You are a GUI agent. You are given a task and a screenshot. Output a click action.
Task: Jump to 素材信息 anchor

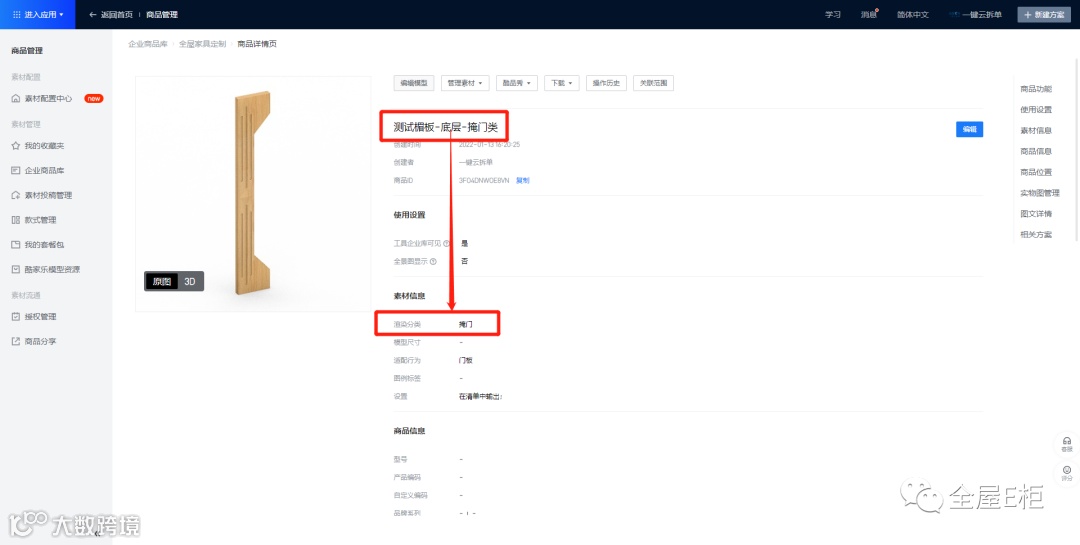pos(1036,130)
